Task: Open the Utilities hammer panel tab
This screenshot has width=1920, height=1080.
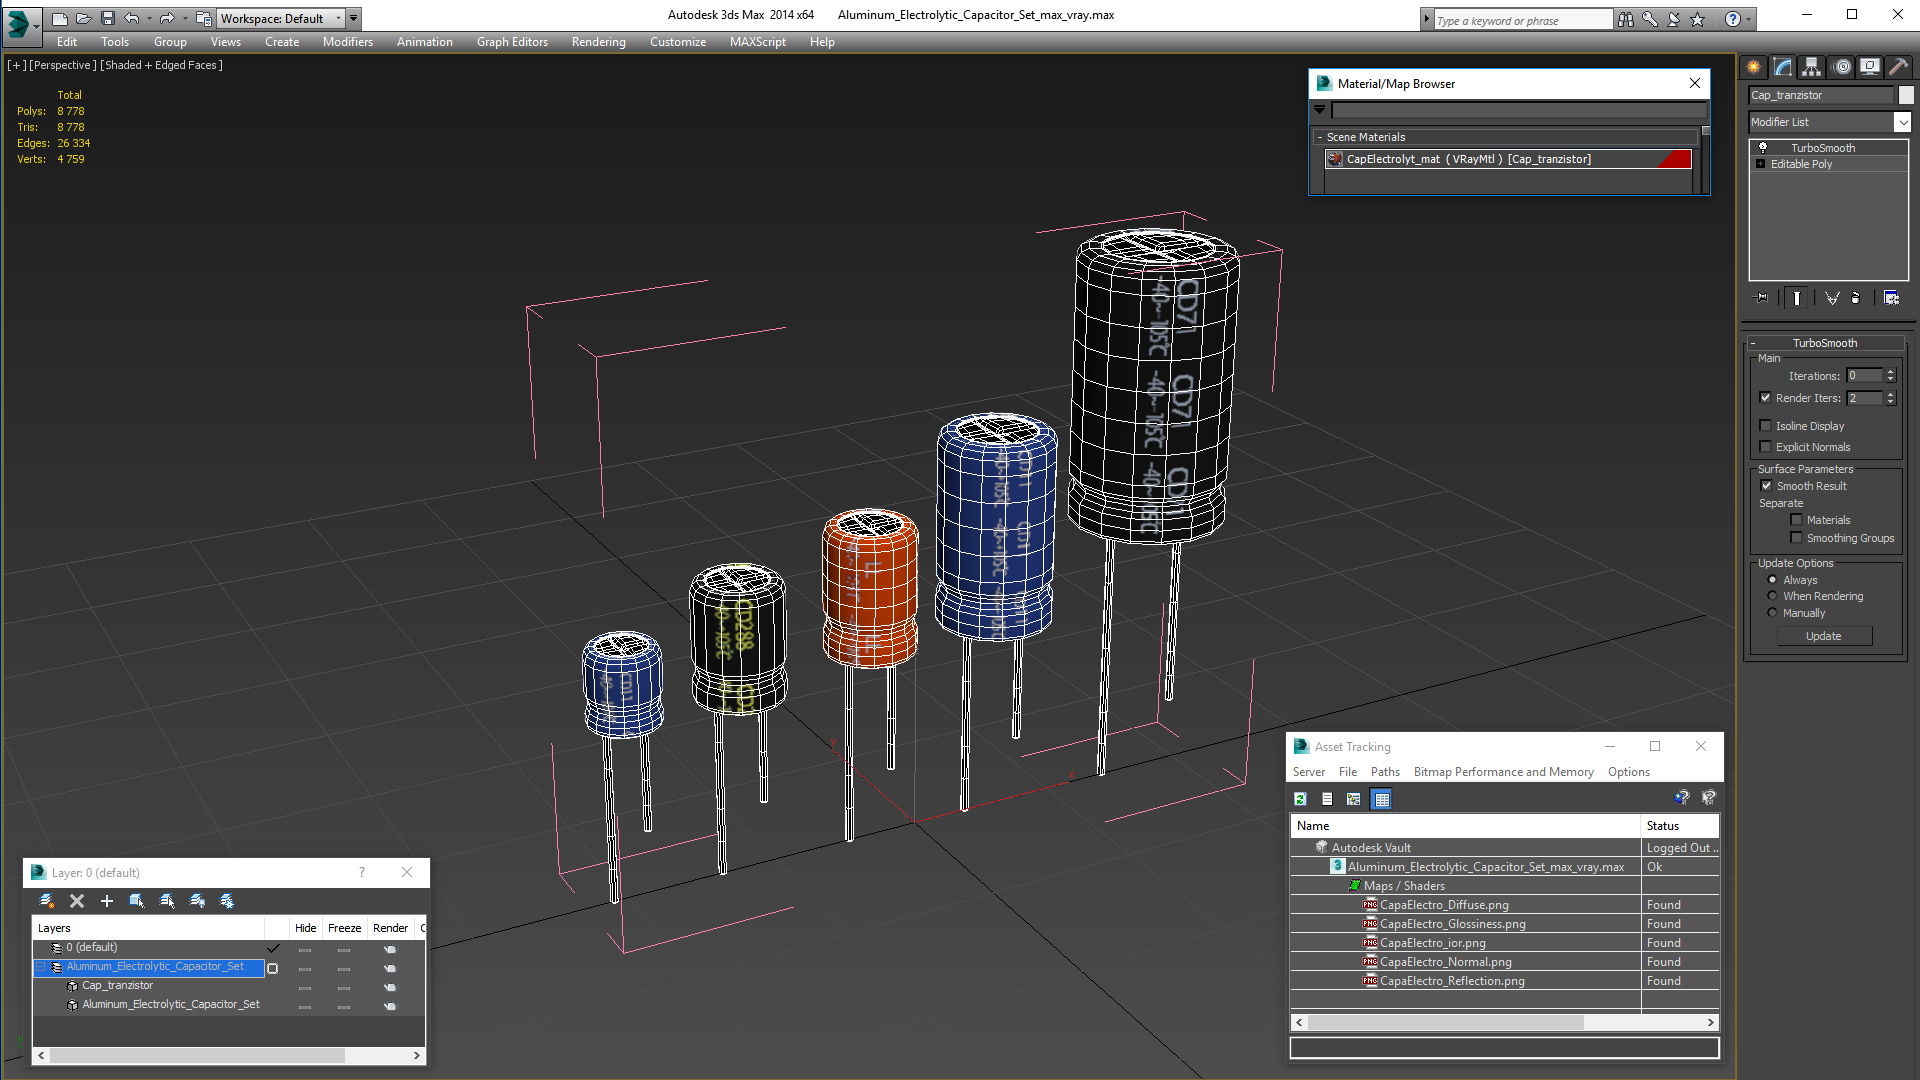Action: [1898, 67]
